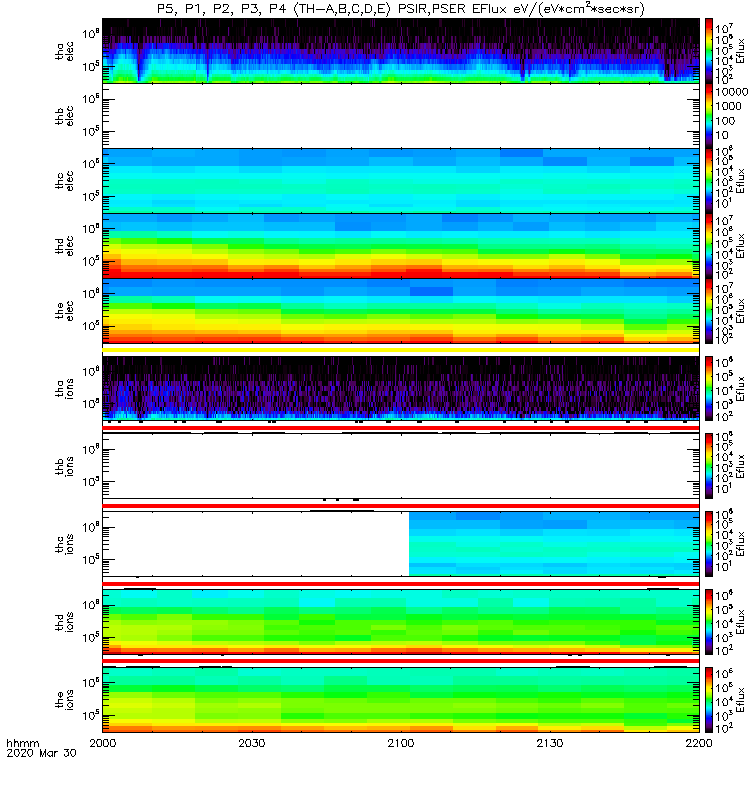Click the 2130 time axis label
Viewport: 750px width, 800px height.
550,743
